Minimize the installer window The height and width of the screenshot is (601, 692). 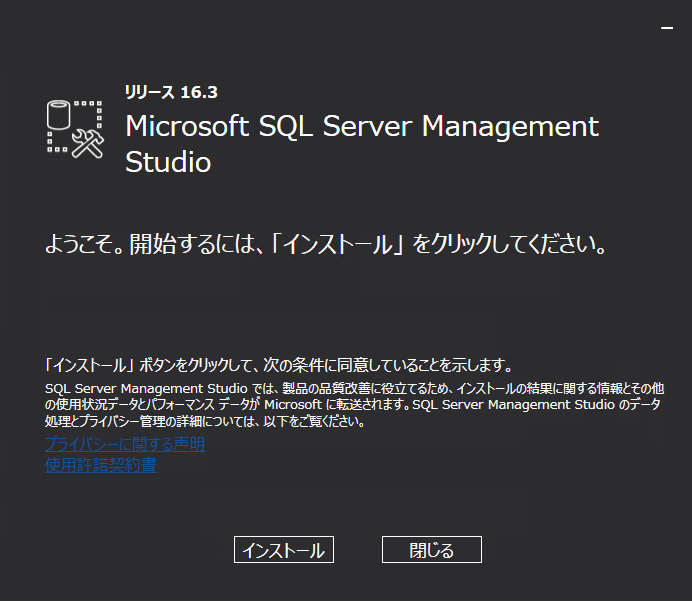(x=667, y=30)
